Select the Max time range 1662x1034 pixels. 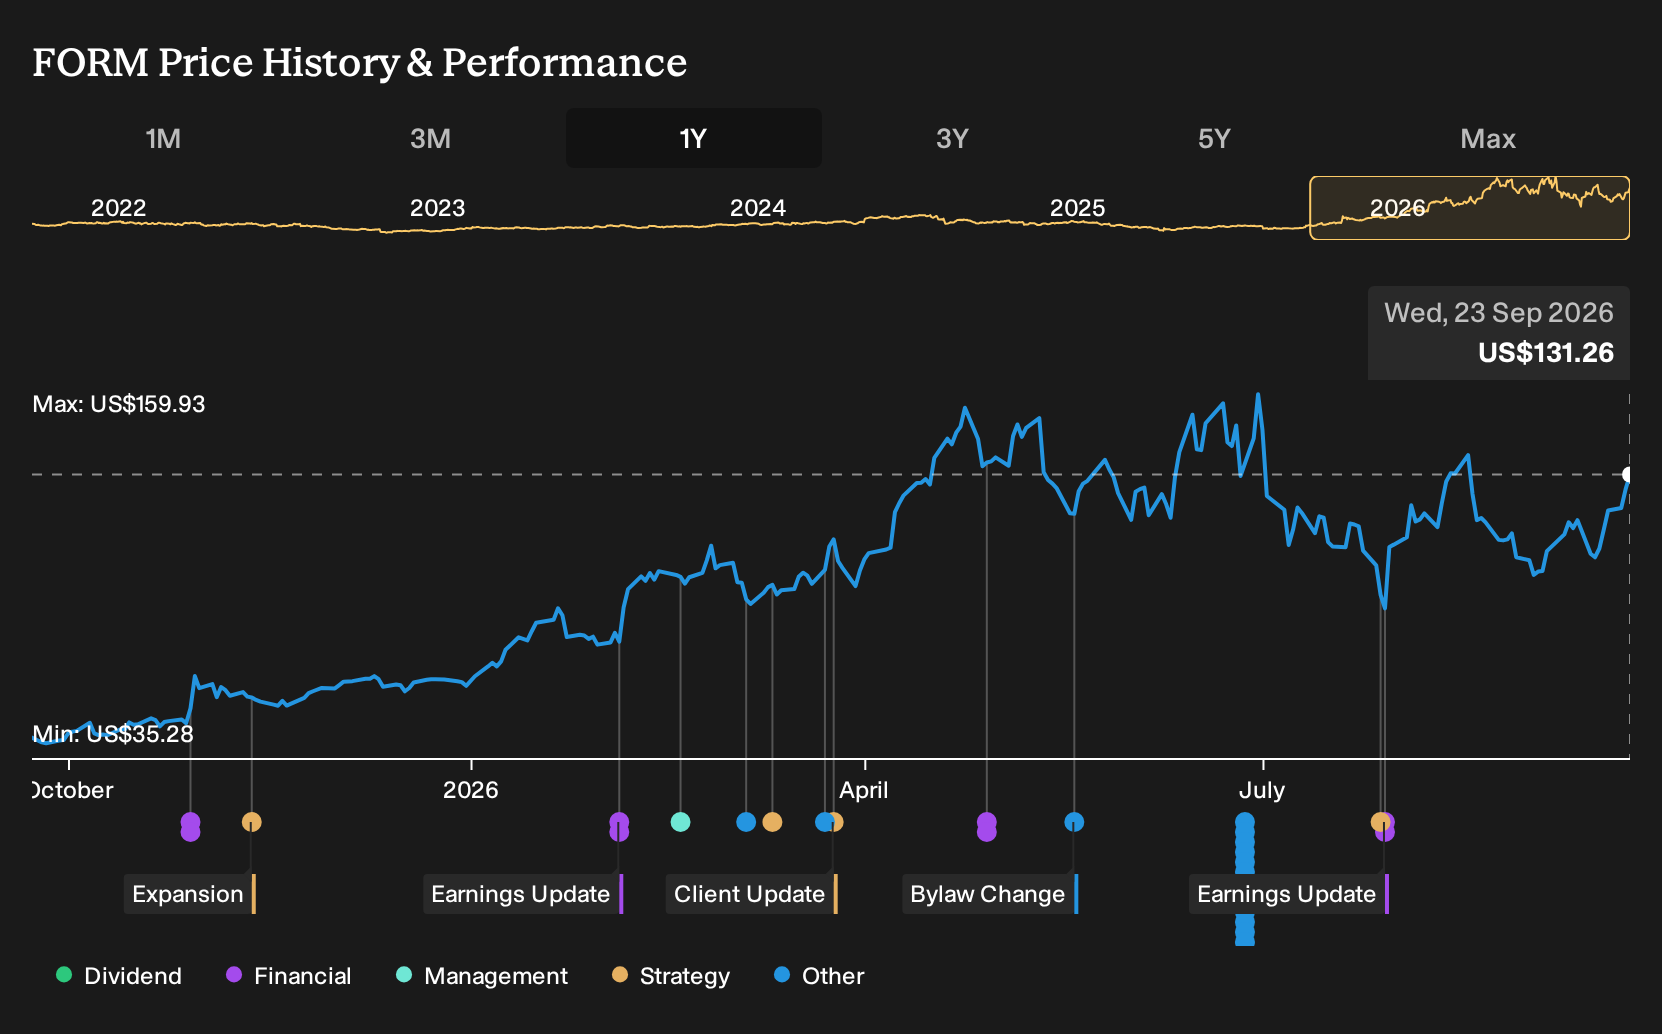click(x=1488, y=138)
